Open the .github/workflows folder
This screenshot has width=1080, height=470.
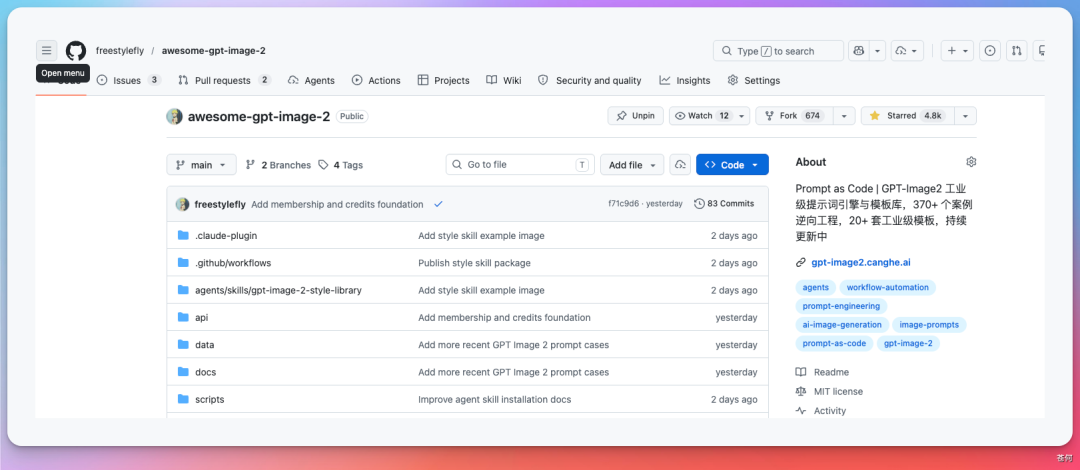[233, 263]
